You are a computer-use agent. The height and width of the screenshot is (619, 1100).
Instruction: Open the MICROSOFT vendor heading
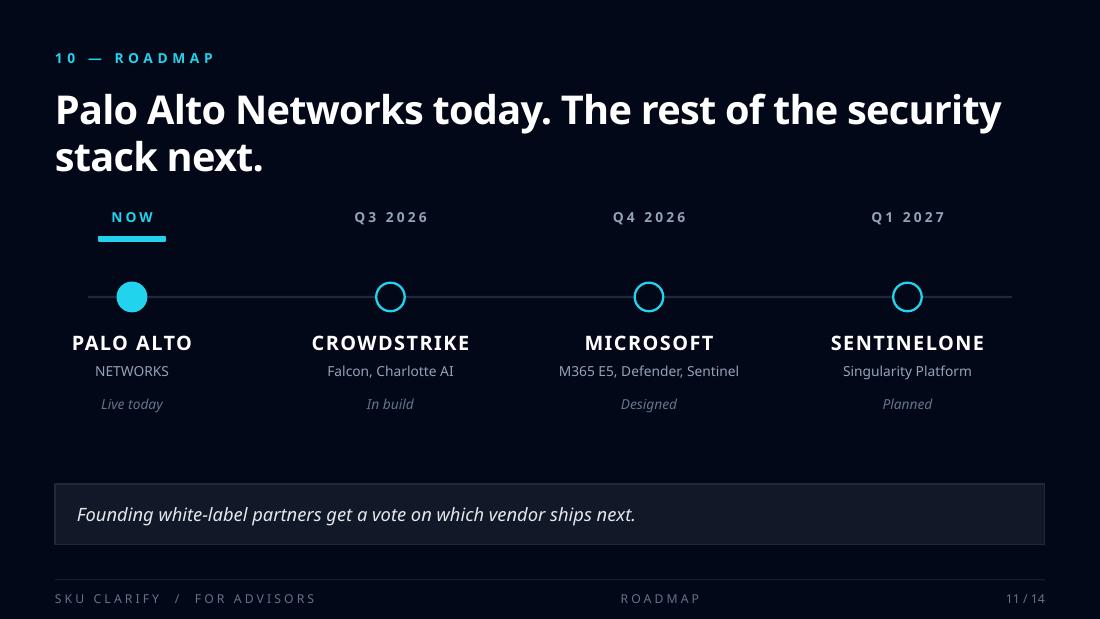coord(649,343)
